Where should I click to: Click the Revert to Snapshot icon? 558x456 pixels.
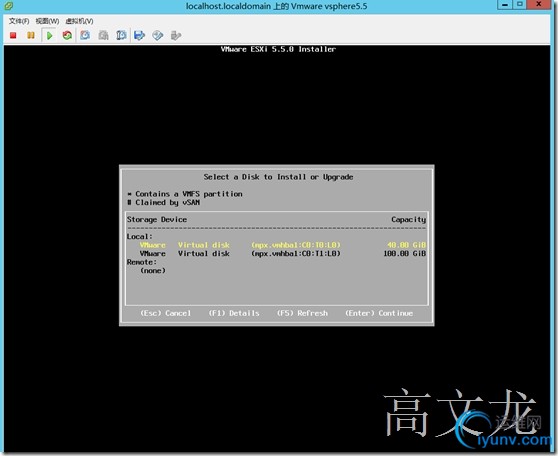tap(103, 35)
